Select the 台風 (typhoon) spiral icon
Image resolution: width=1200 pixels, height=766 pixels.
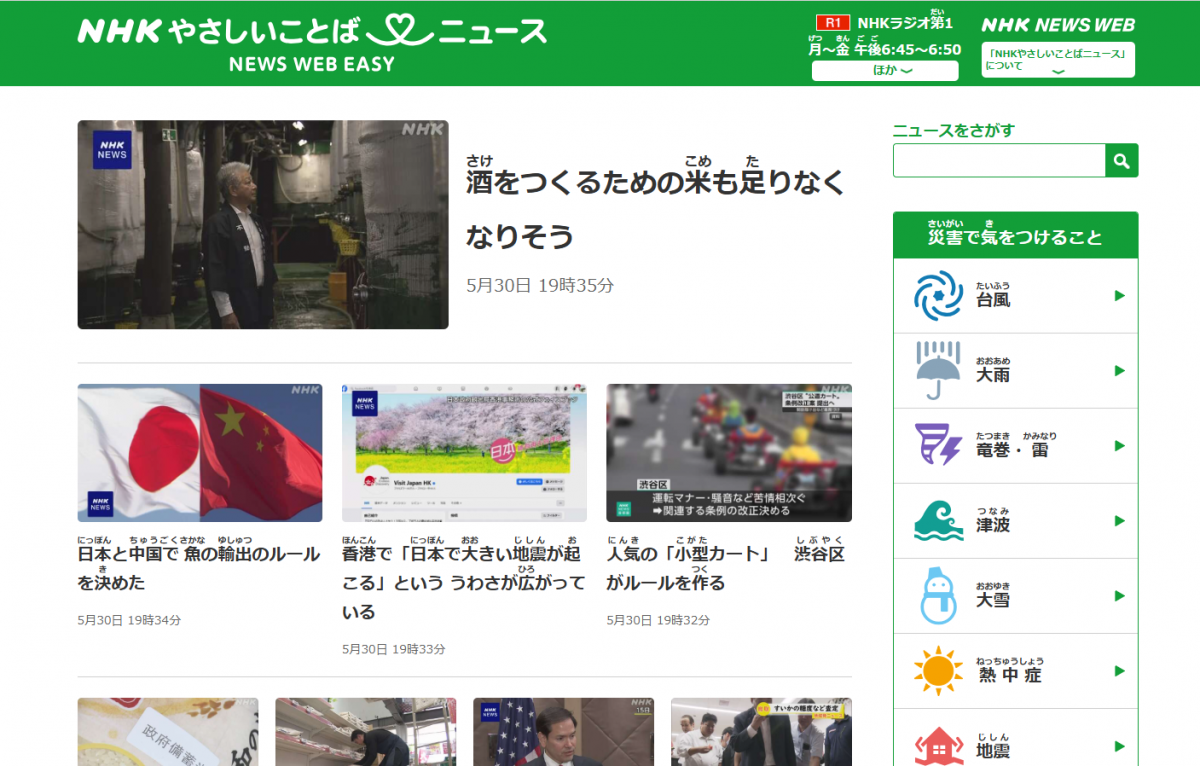click(x=937, y=295)
